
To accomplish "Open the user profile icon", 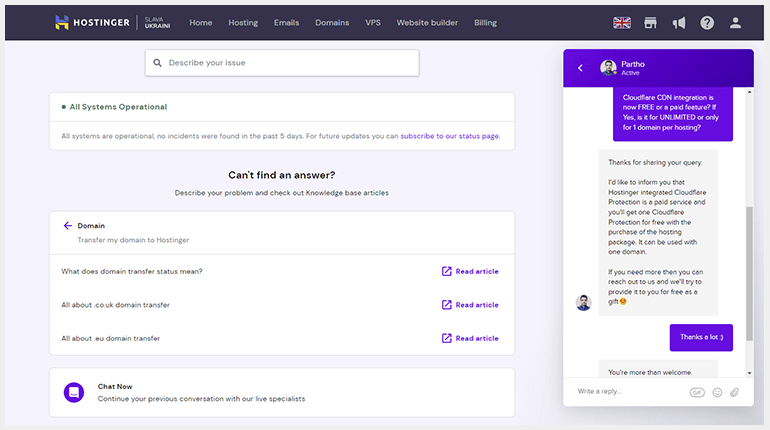I will (735, 23).
